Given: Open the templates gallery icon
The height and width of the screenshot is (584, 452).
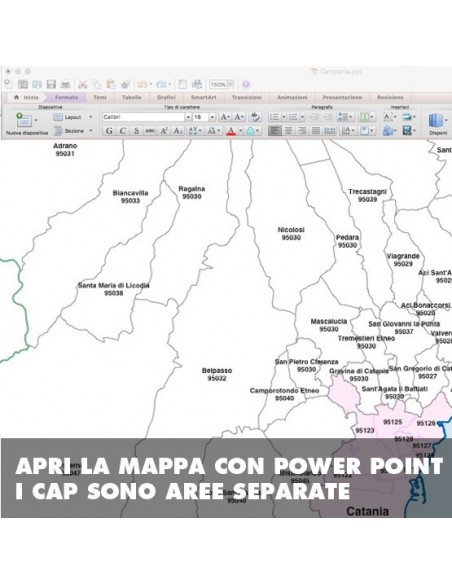Looking at the screenshot, I should coord(23,84).
